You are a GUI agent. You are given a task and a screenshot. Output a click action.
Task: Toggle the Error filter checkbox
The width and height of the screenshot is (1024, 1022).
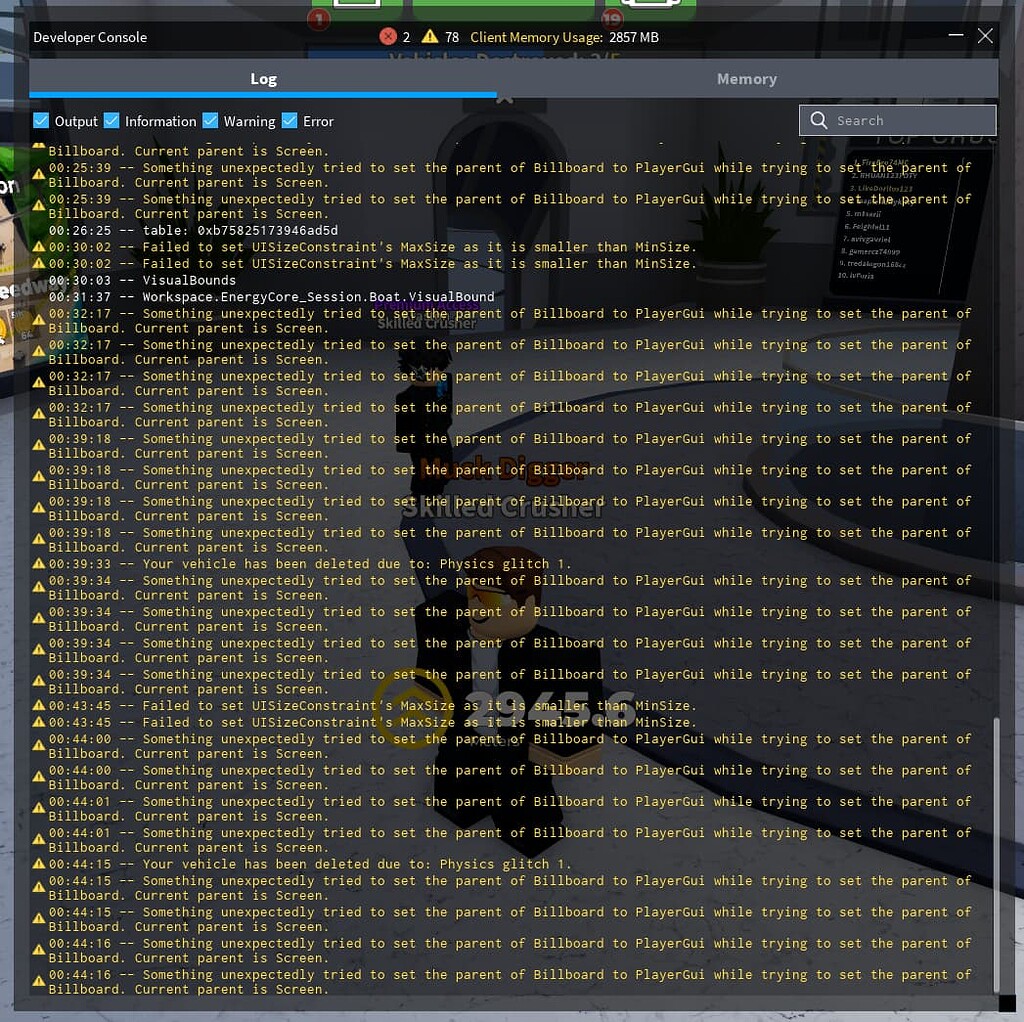tap(289, 121)
